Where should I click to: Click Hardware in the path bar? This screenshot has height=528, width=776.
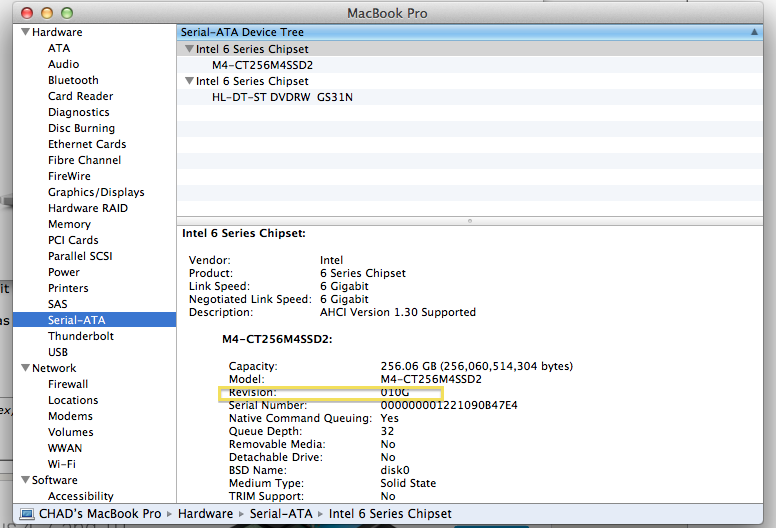point(205,514)
